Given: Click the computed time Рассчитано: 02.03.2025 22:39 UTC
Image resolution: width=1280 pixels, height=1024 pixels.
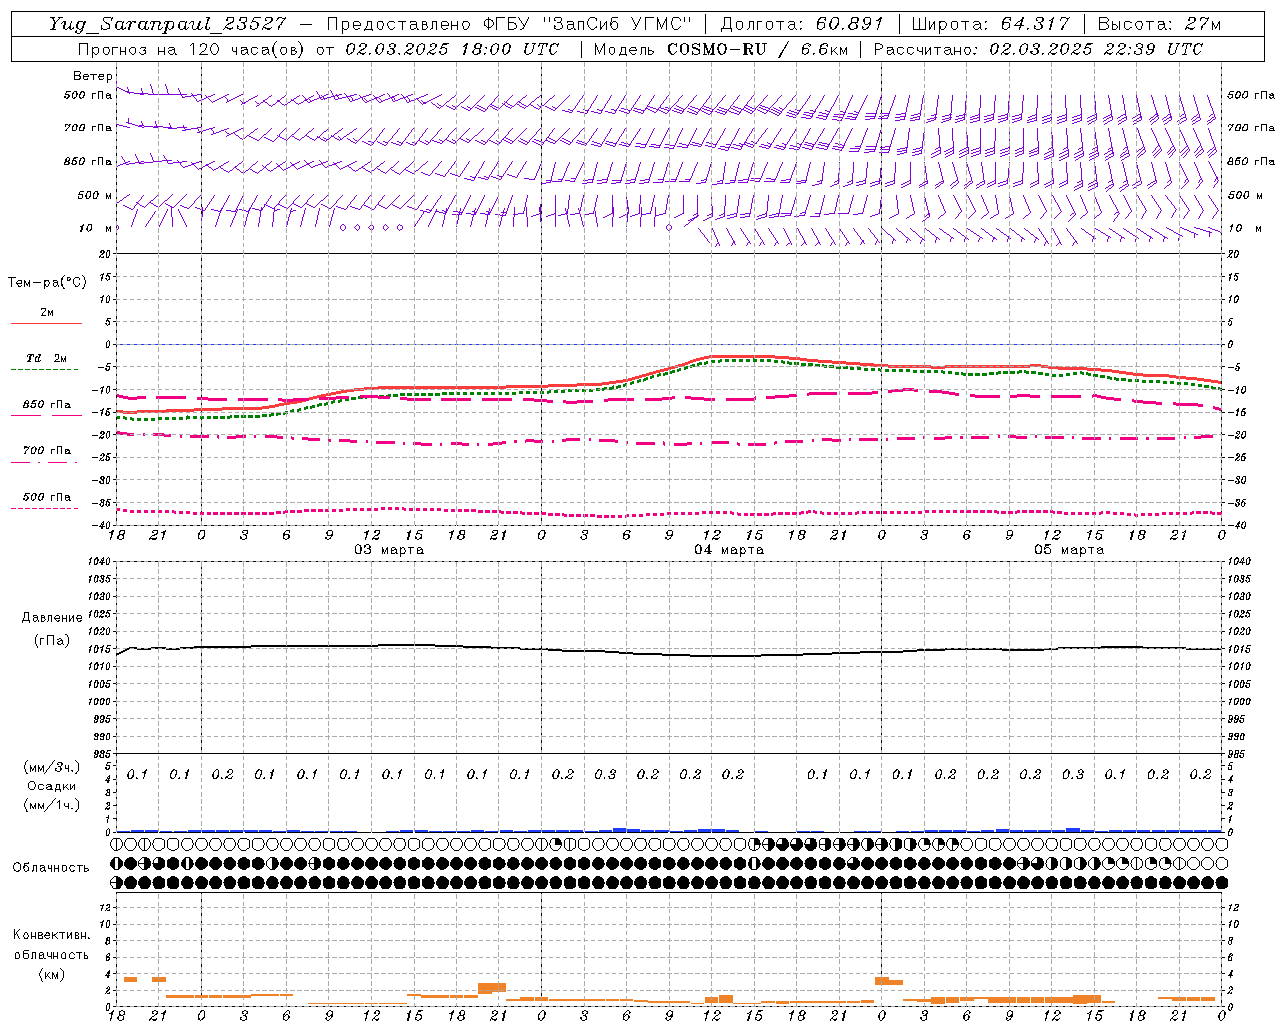Looking at the screenshot, I should tap(1038, 49).
